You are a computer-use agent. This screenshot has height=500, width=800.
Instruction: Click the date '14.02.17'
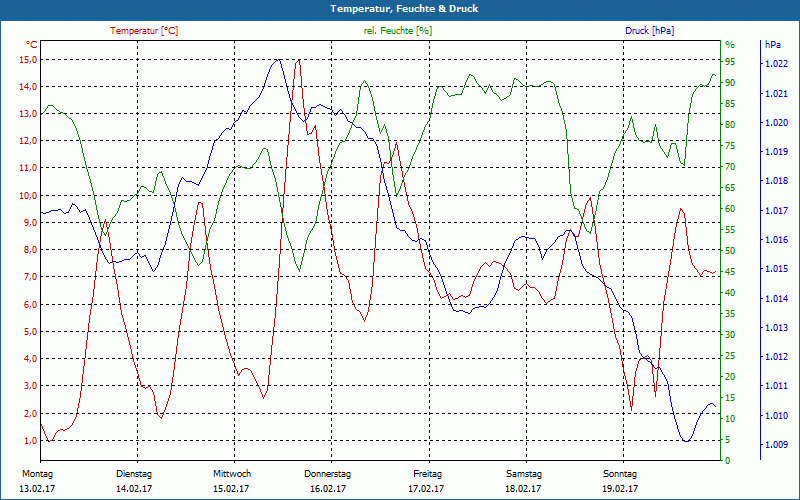(x=134, y=489)
